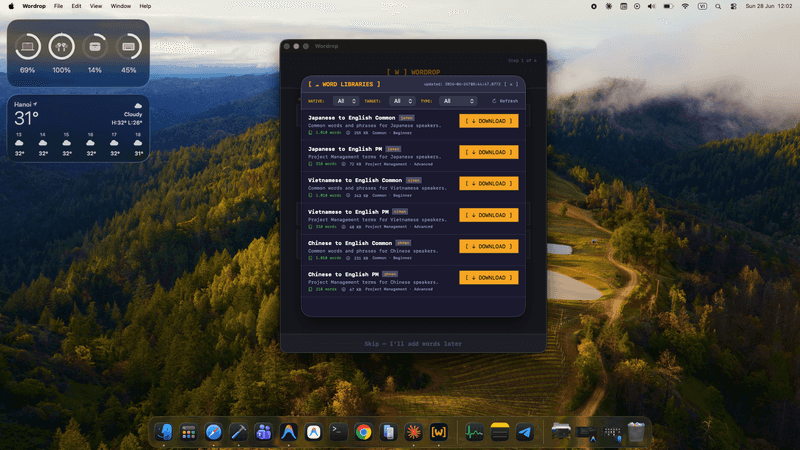The width and height of the screenshot is (800, 450).
Task: Click the 100% AirPods battery ring
Action: (61, 46)
